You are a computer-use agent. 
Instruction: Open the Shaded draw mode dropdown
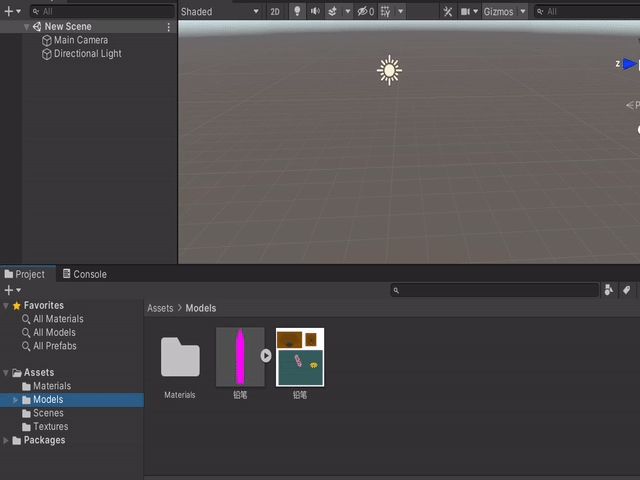(x=220, y=11)
